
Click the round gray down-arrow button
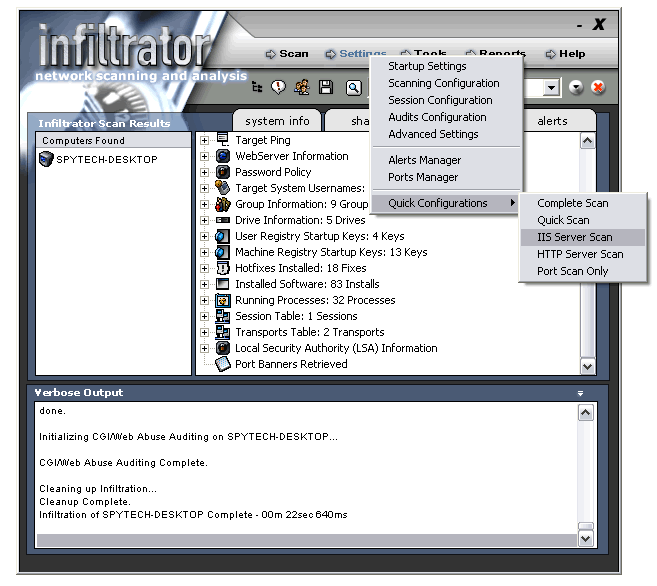click(x=576, y=87)
